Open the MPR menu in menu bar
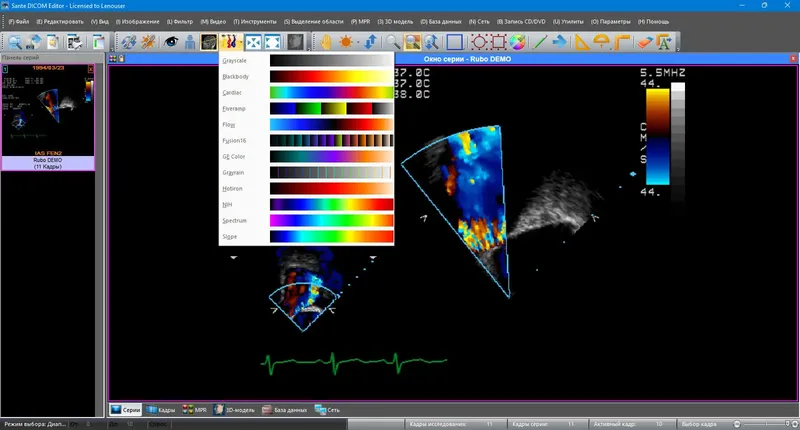Screen dimensions: 800x430 coord(361,22)
